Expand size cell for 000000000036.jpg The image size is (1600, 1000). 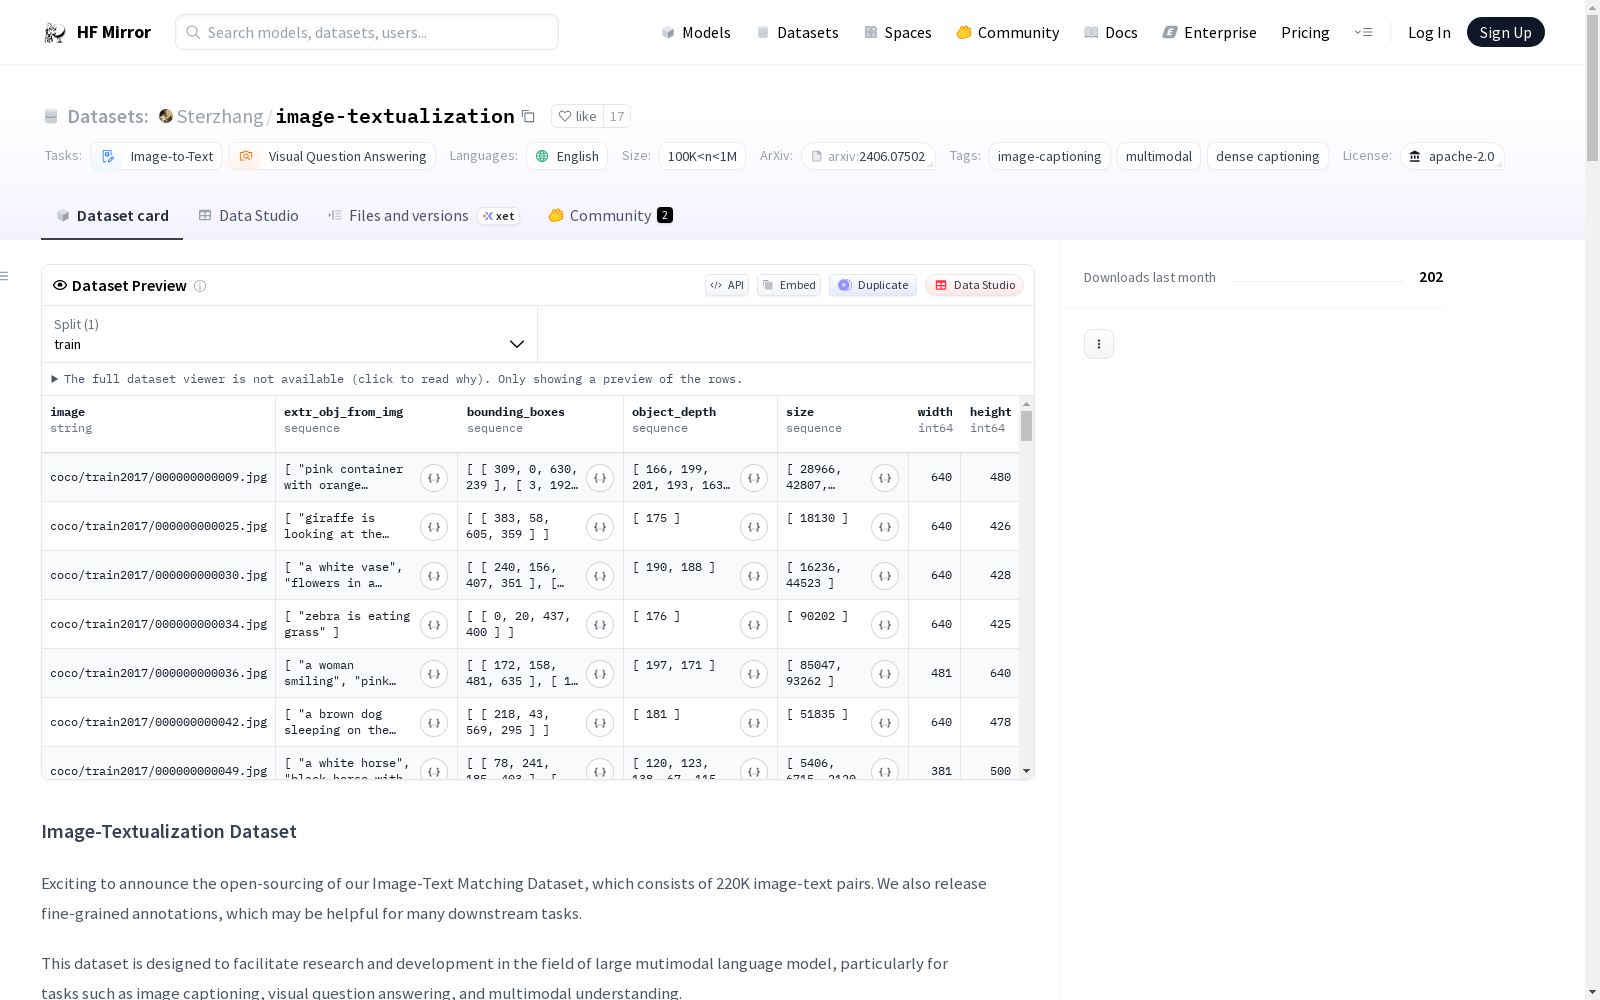[x=885, y=674]
